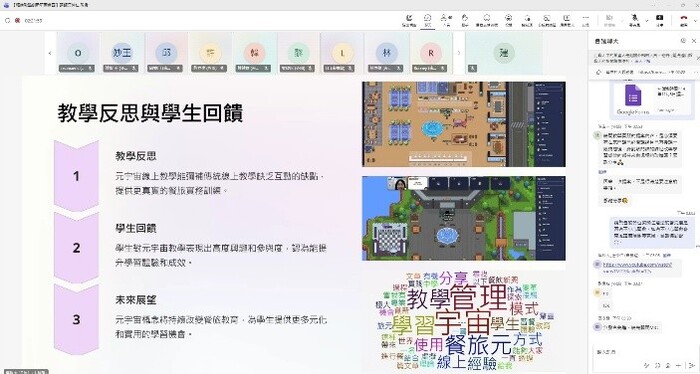Select participant tile with avatar L

coord(342,53)
